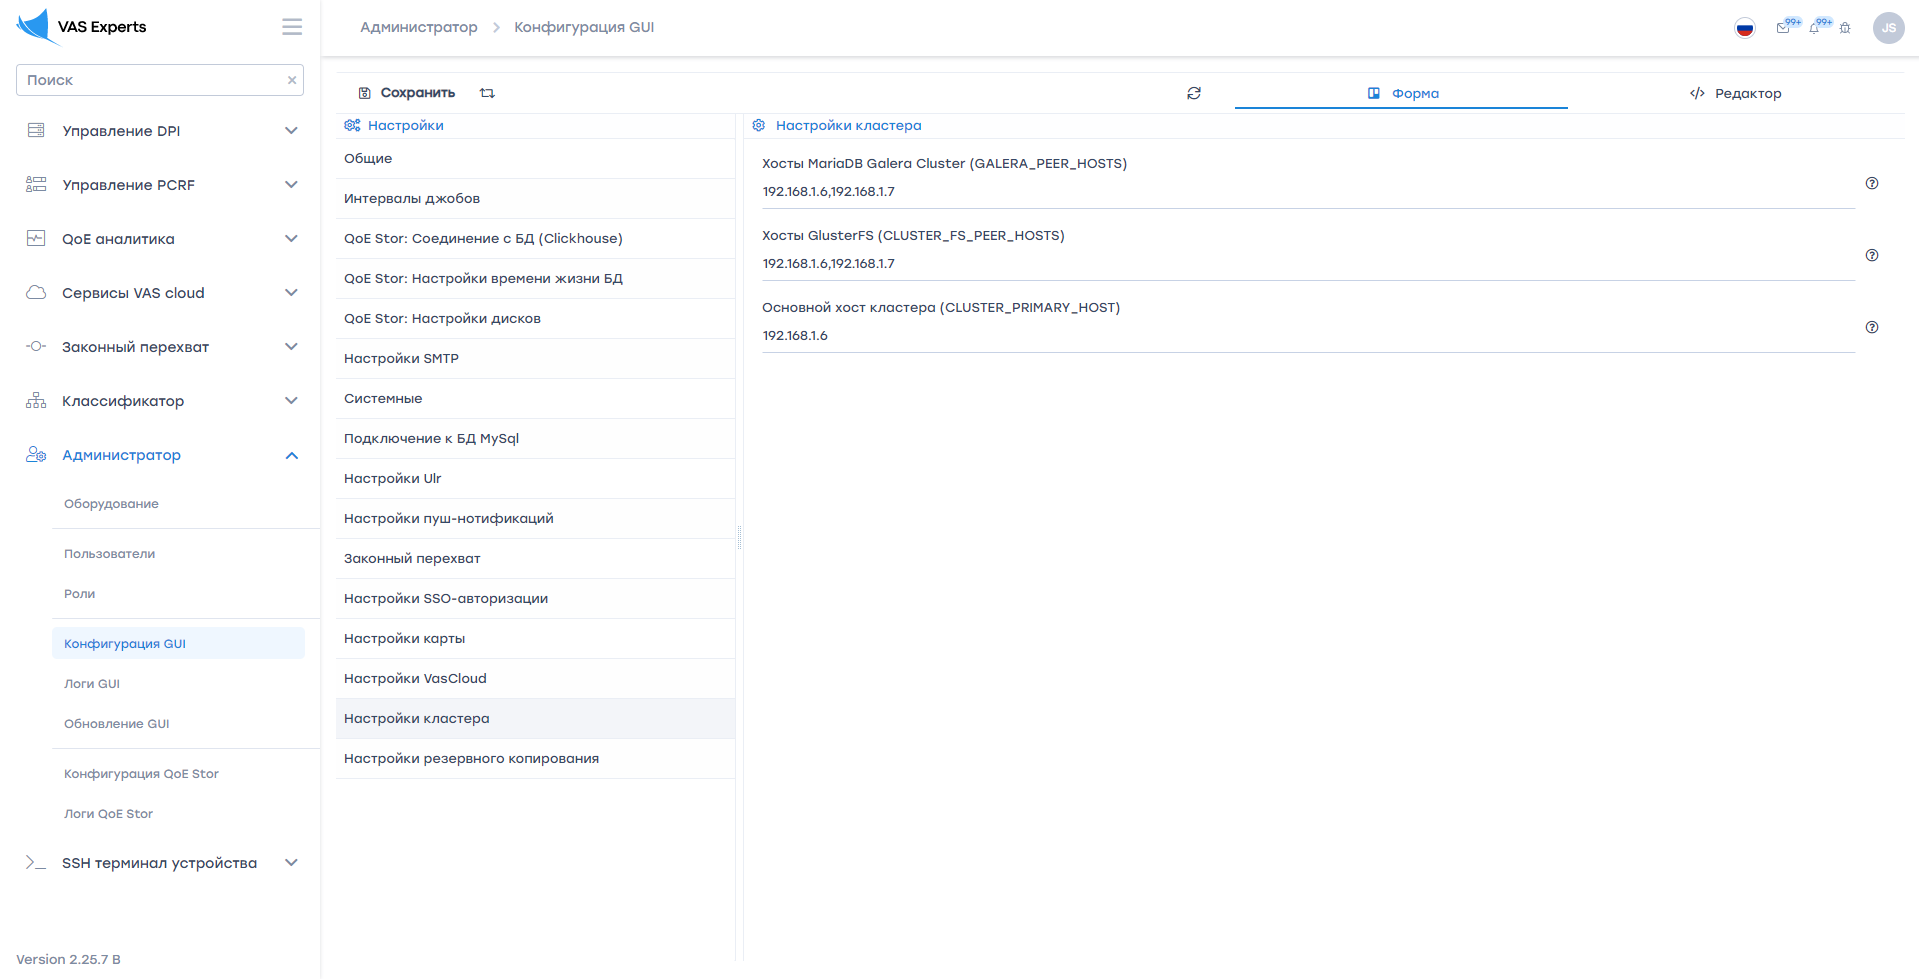Click the Поиск search field
The height and width of the screenshot is (979, 1919).
150,80
